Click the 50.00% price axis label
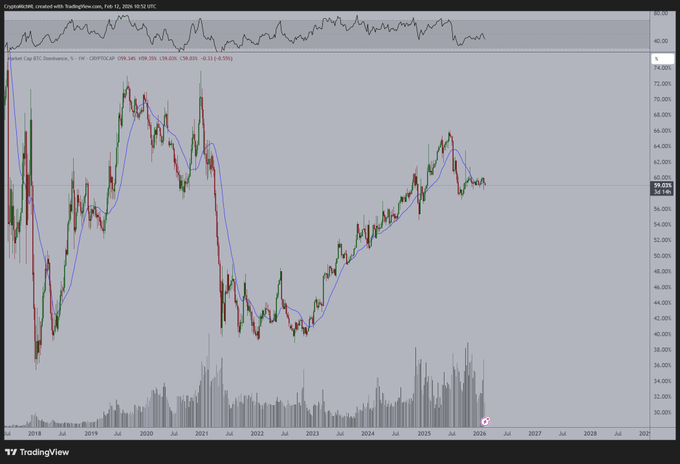Image resolution: width=680 pixels, height=464 pixels. tap(662, 256)
